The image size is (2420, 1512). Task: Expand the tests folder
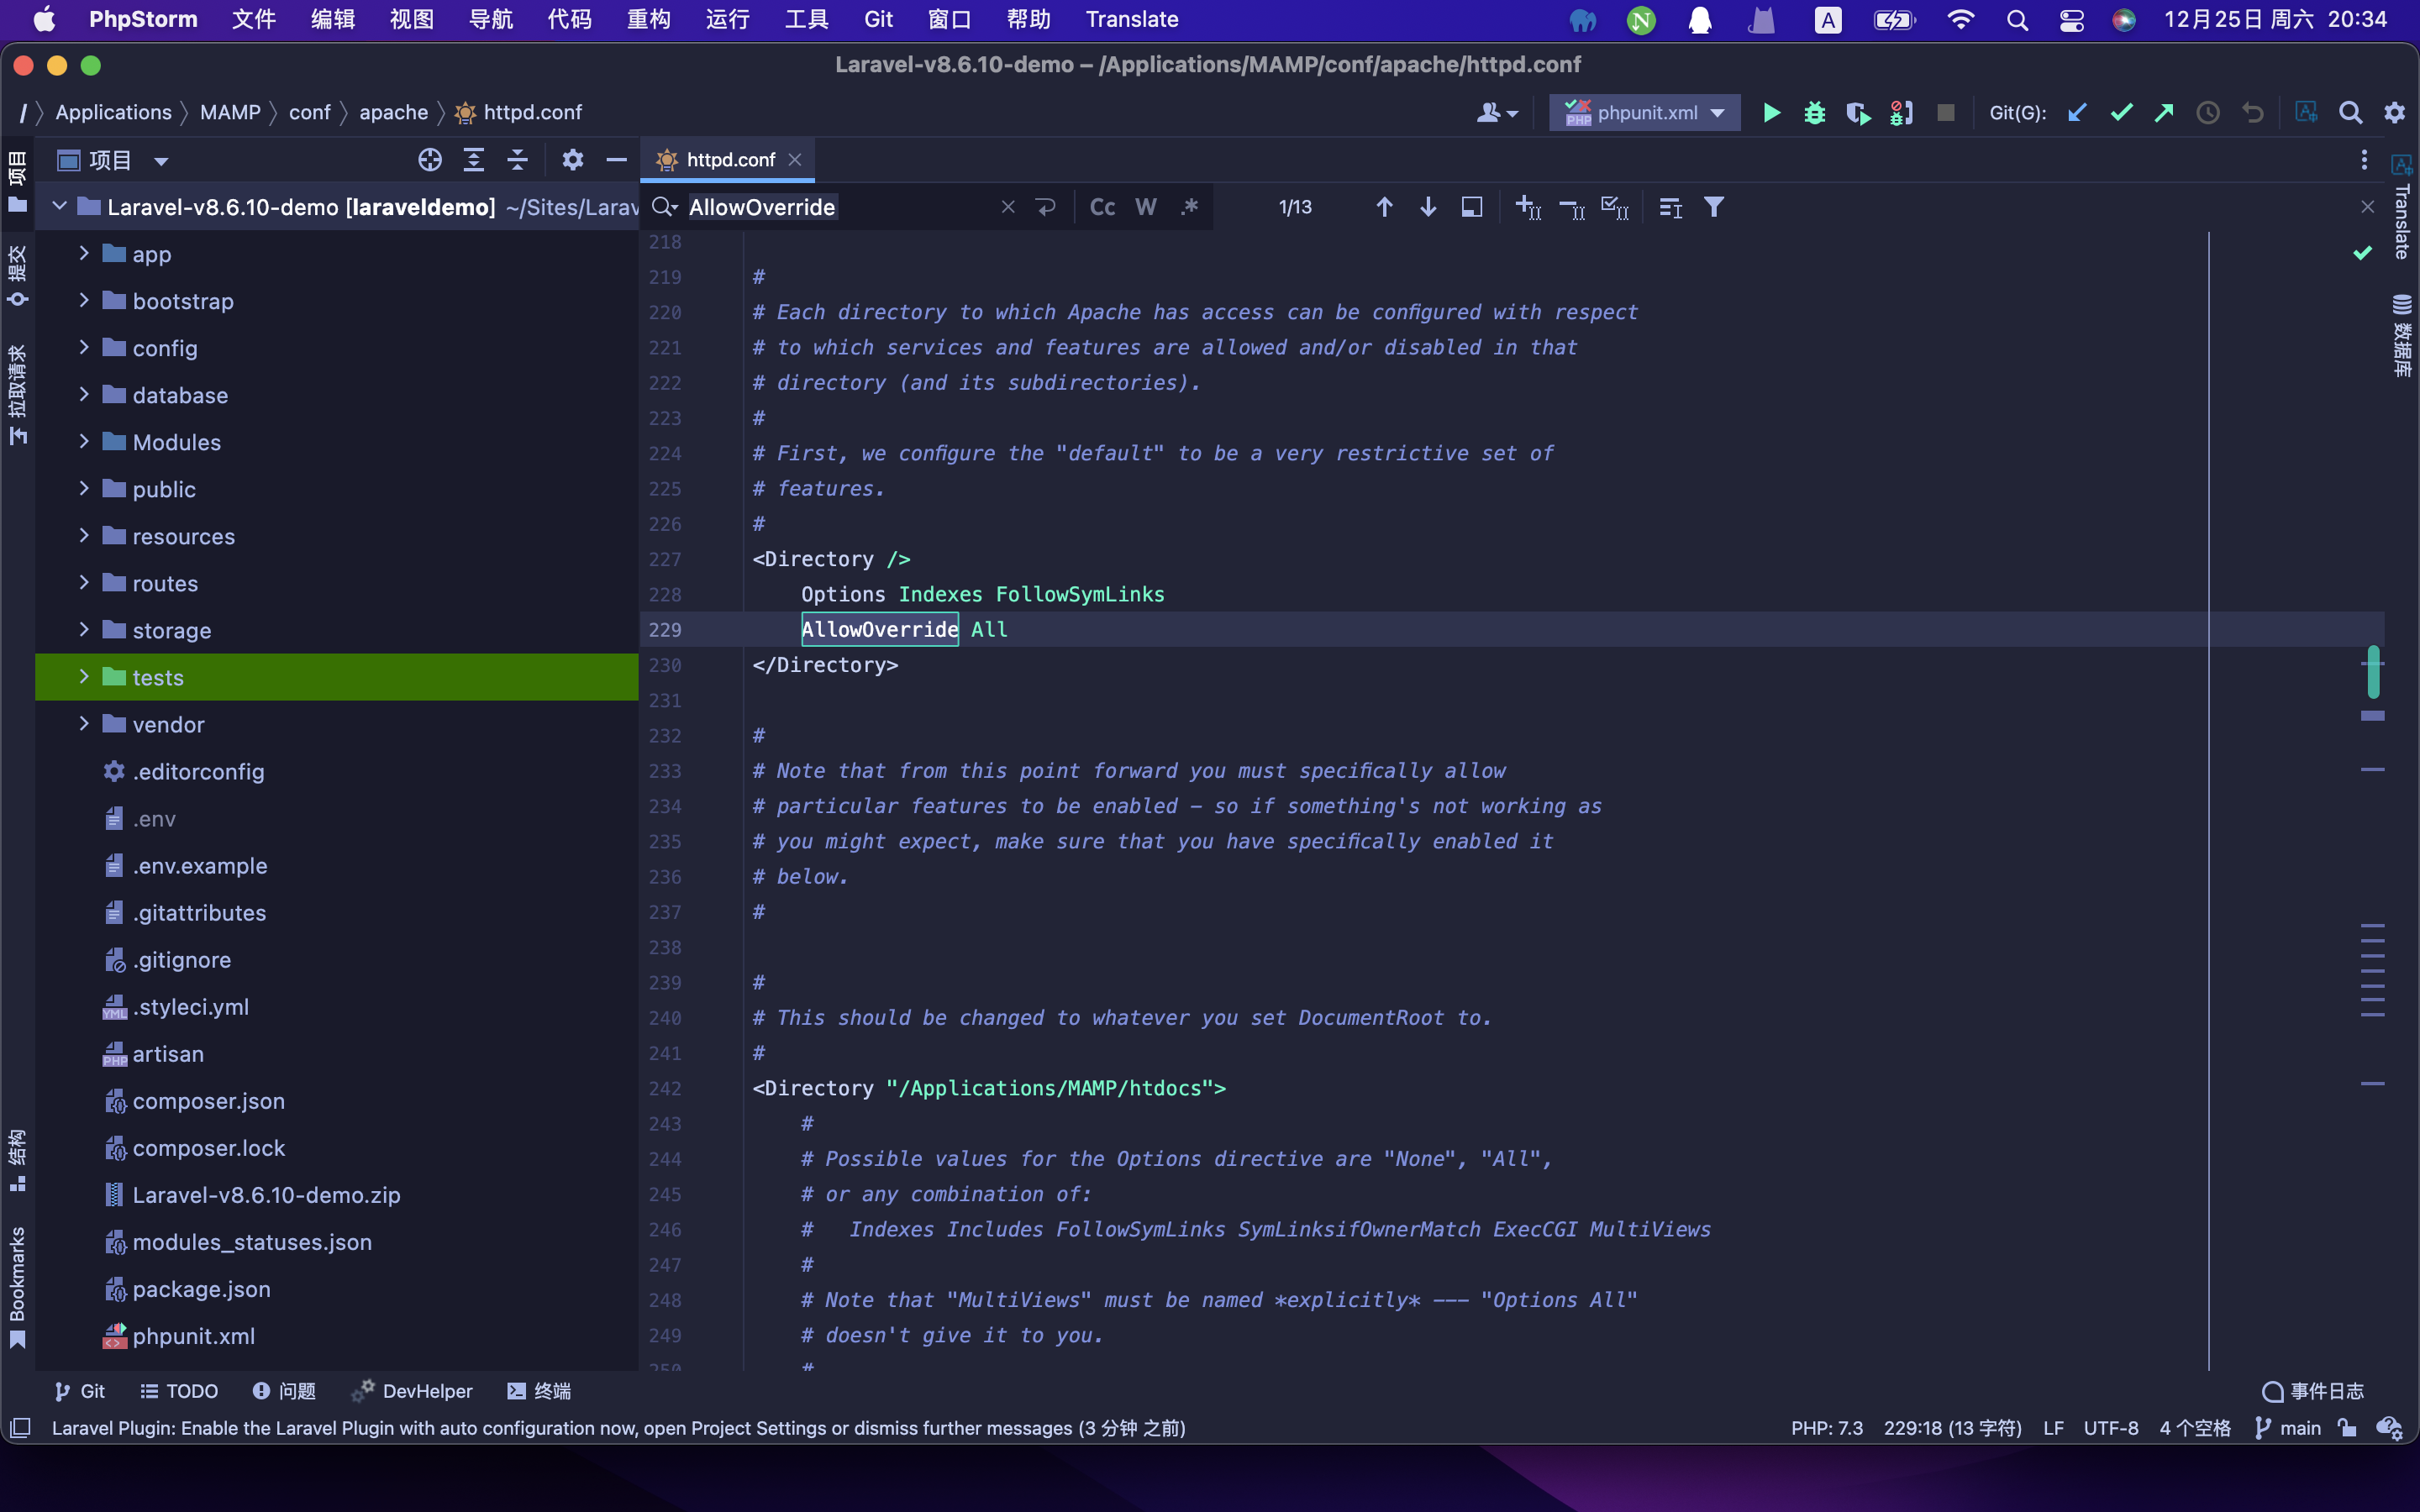coord(84,677)
